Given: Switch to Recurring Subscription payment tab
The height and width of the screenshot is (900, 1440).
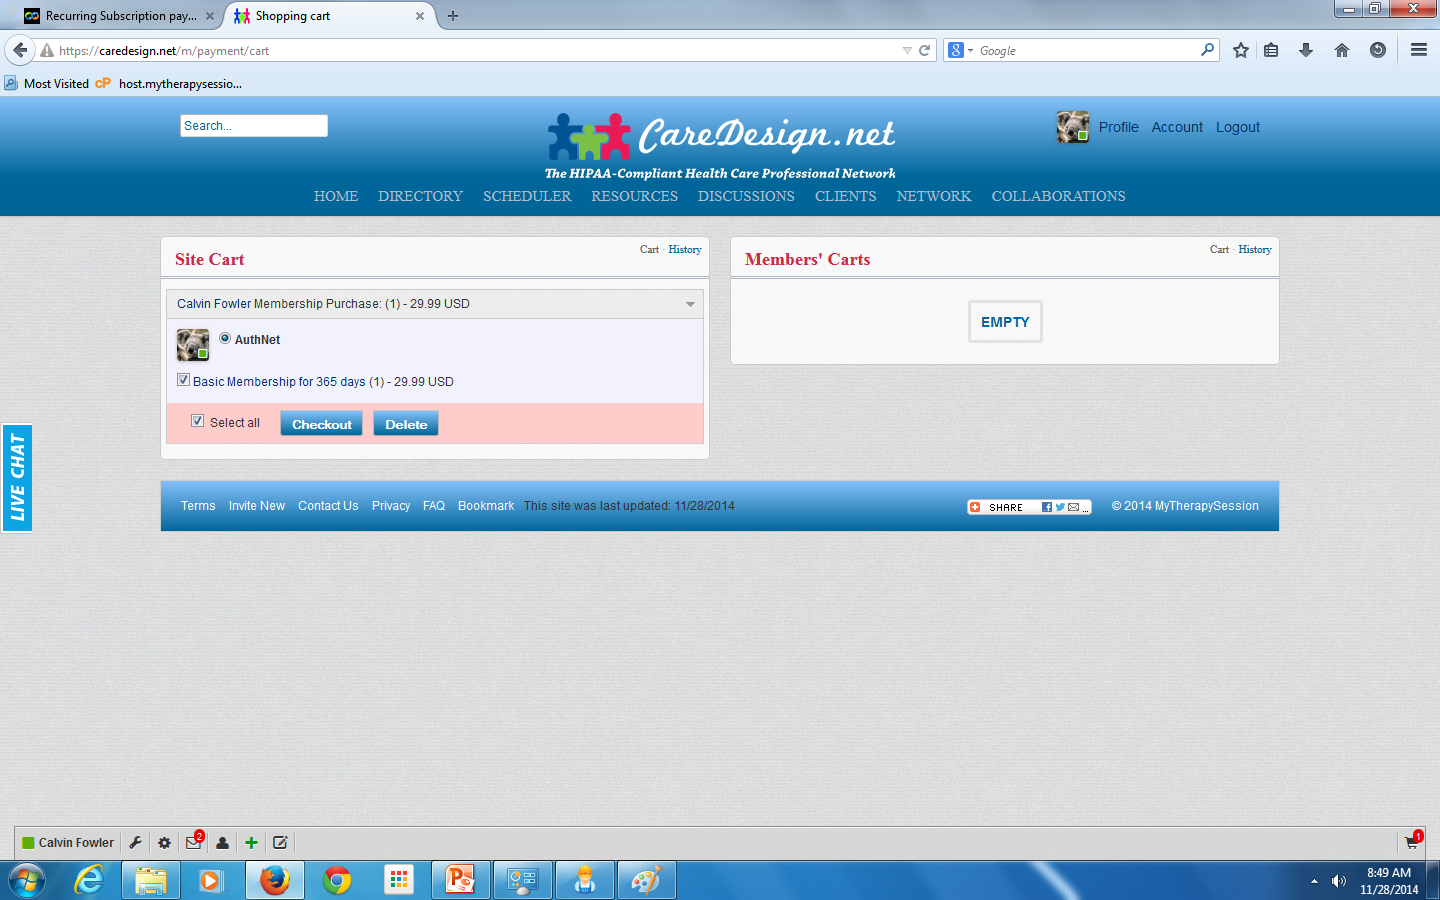Looking at the screenshot, I should pyautogui.click(x=119, y=16).
